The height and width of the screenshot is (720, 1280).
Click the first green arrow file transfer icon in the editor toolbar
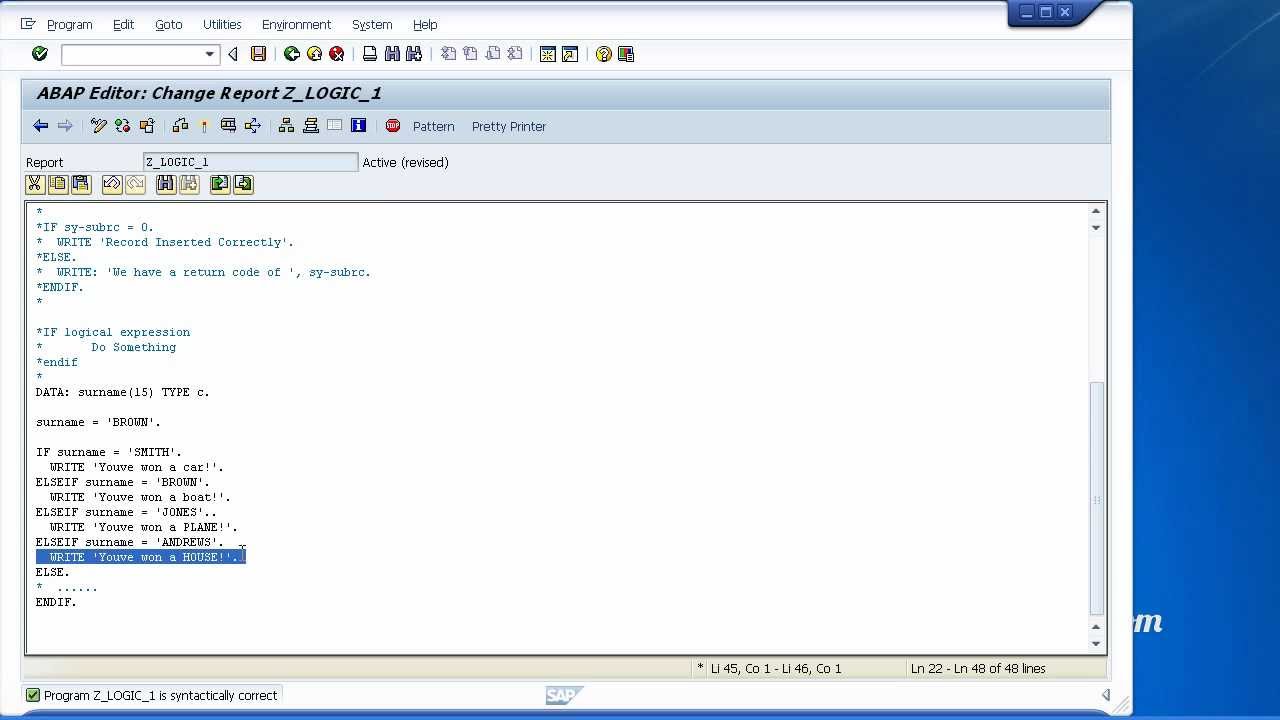pos(220,184)
